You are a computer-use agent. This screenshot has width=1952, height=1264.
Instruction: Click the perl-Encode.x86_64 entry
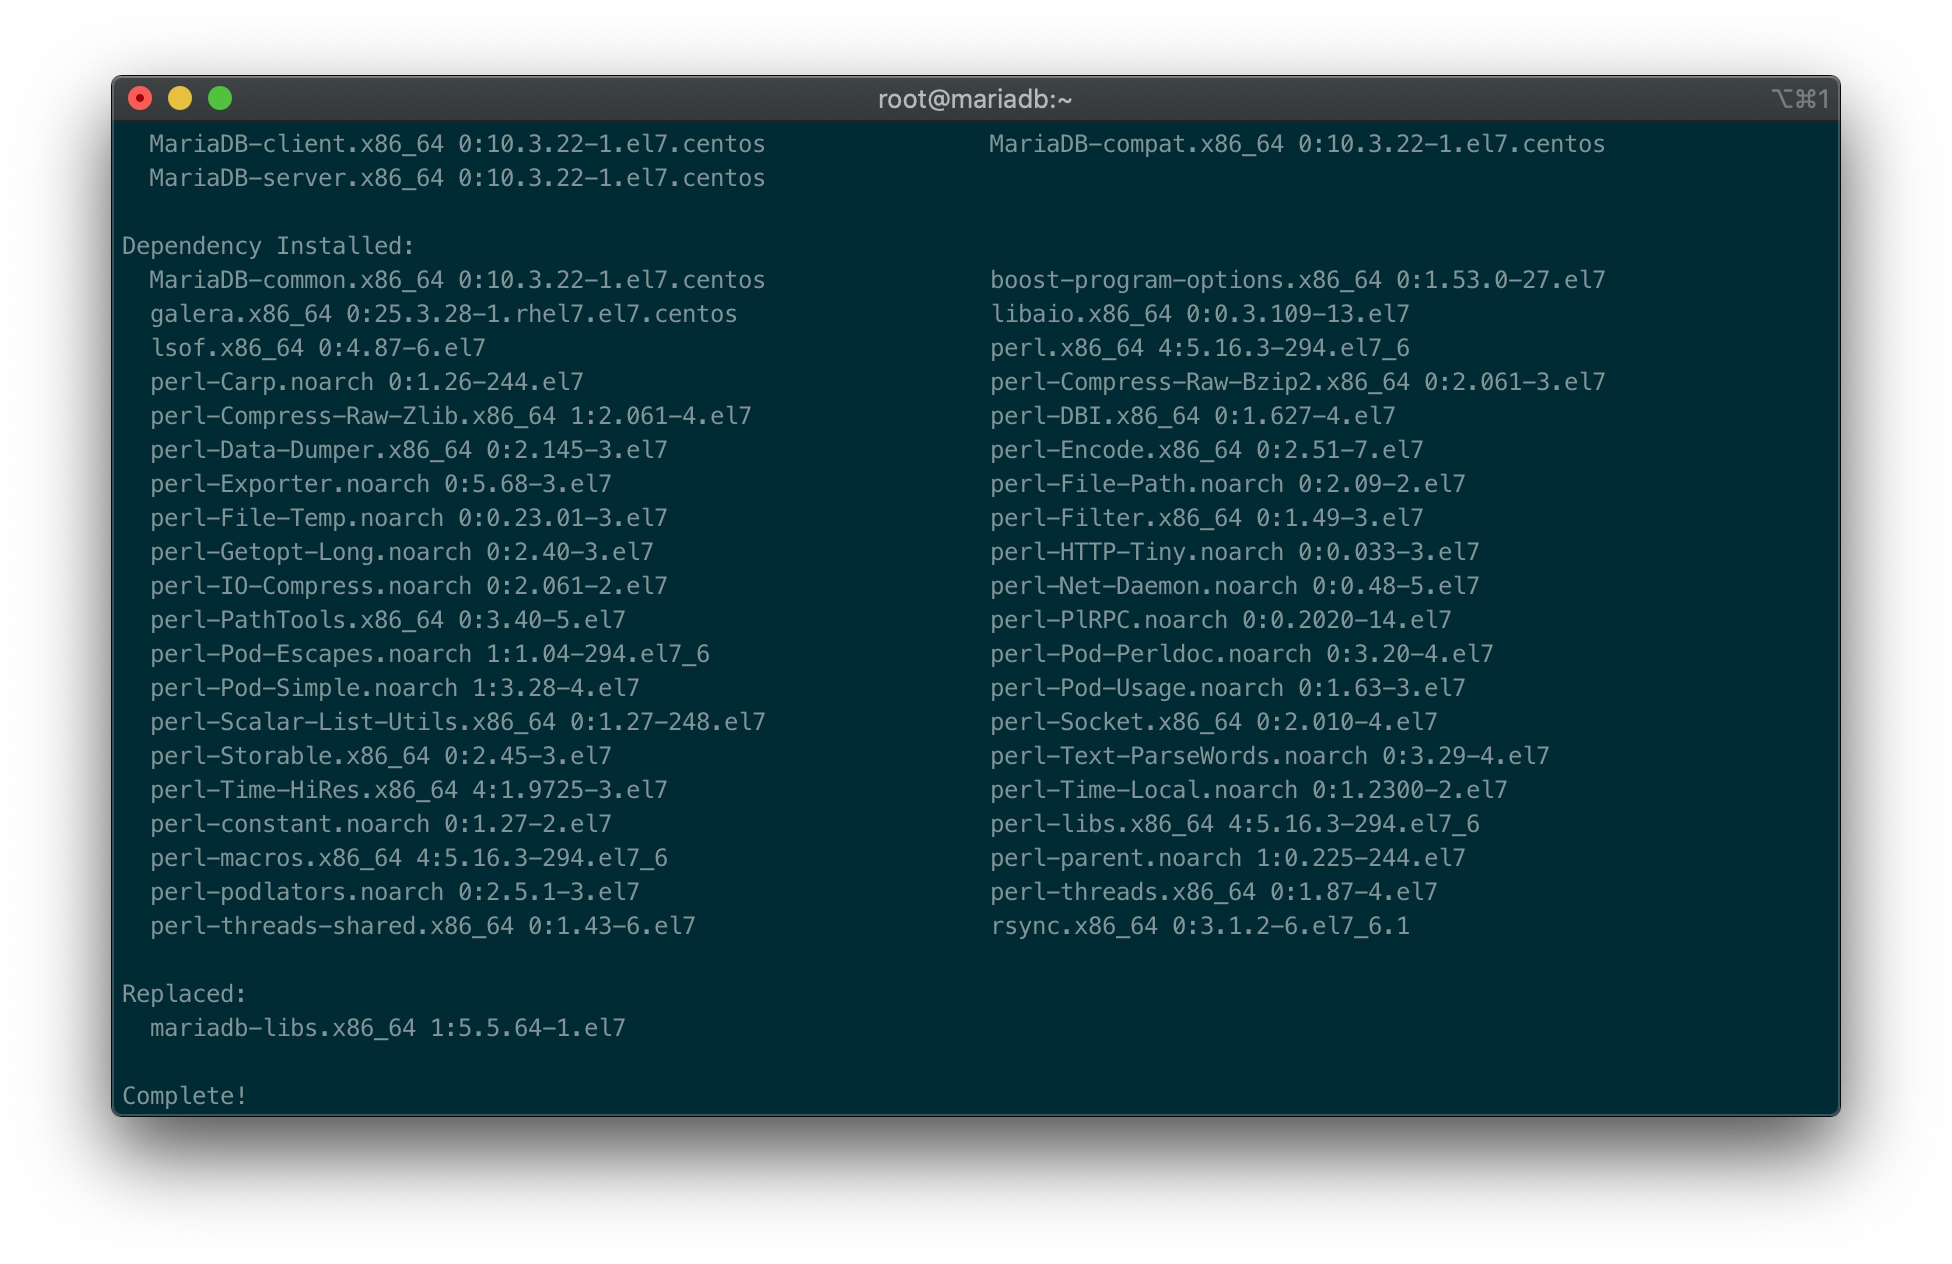[x=1206, y=450]
